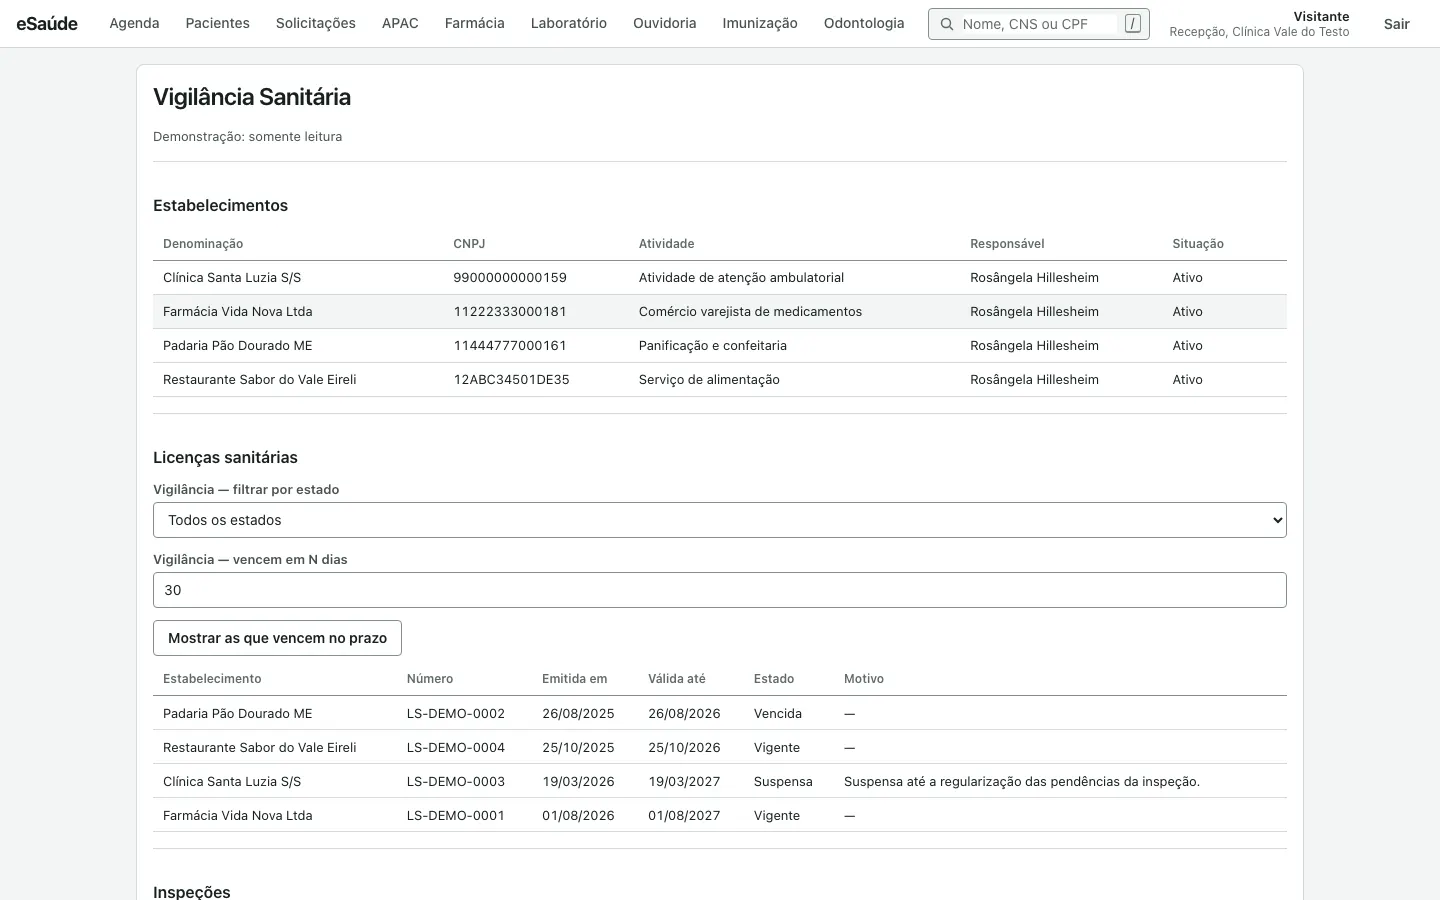Click the slash shortcut badge in search

1132,24
